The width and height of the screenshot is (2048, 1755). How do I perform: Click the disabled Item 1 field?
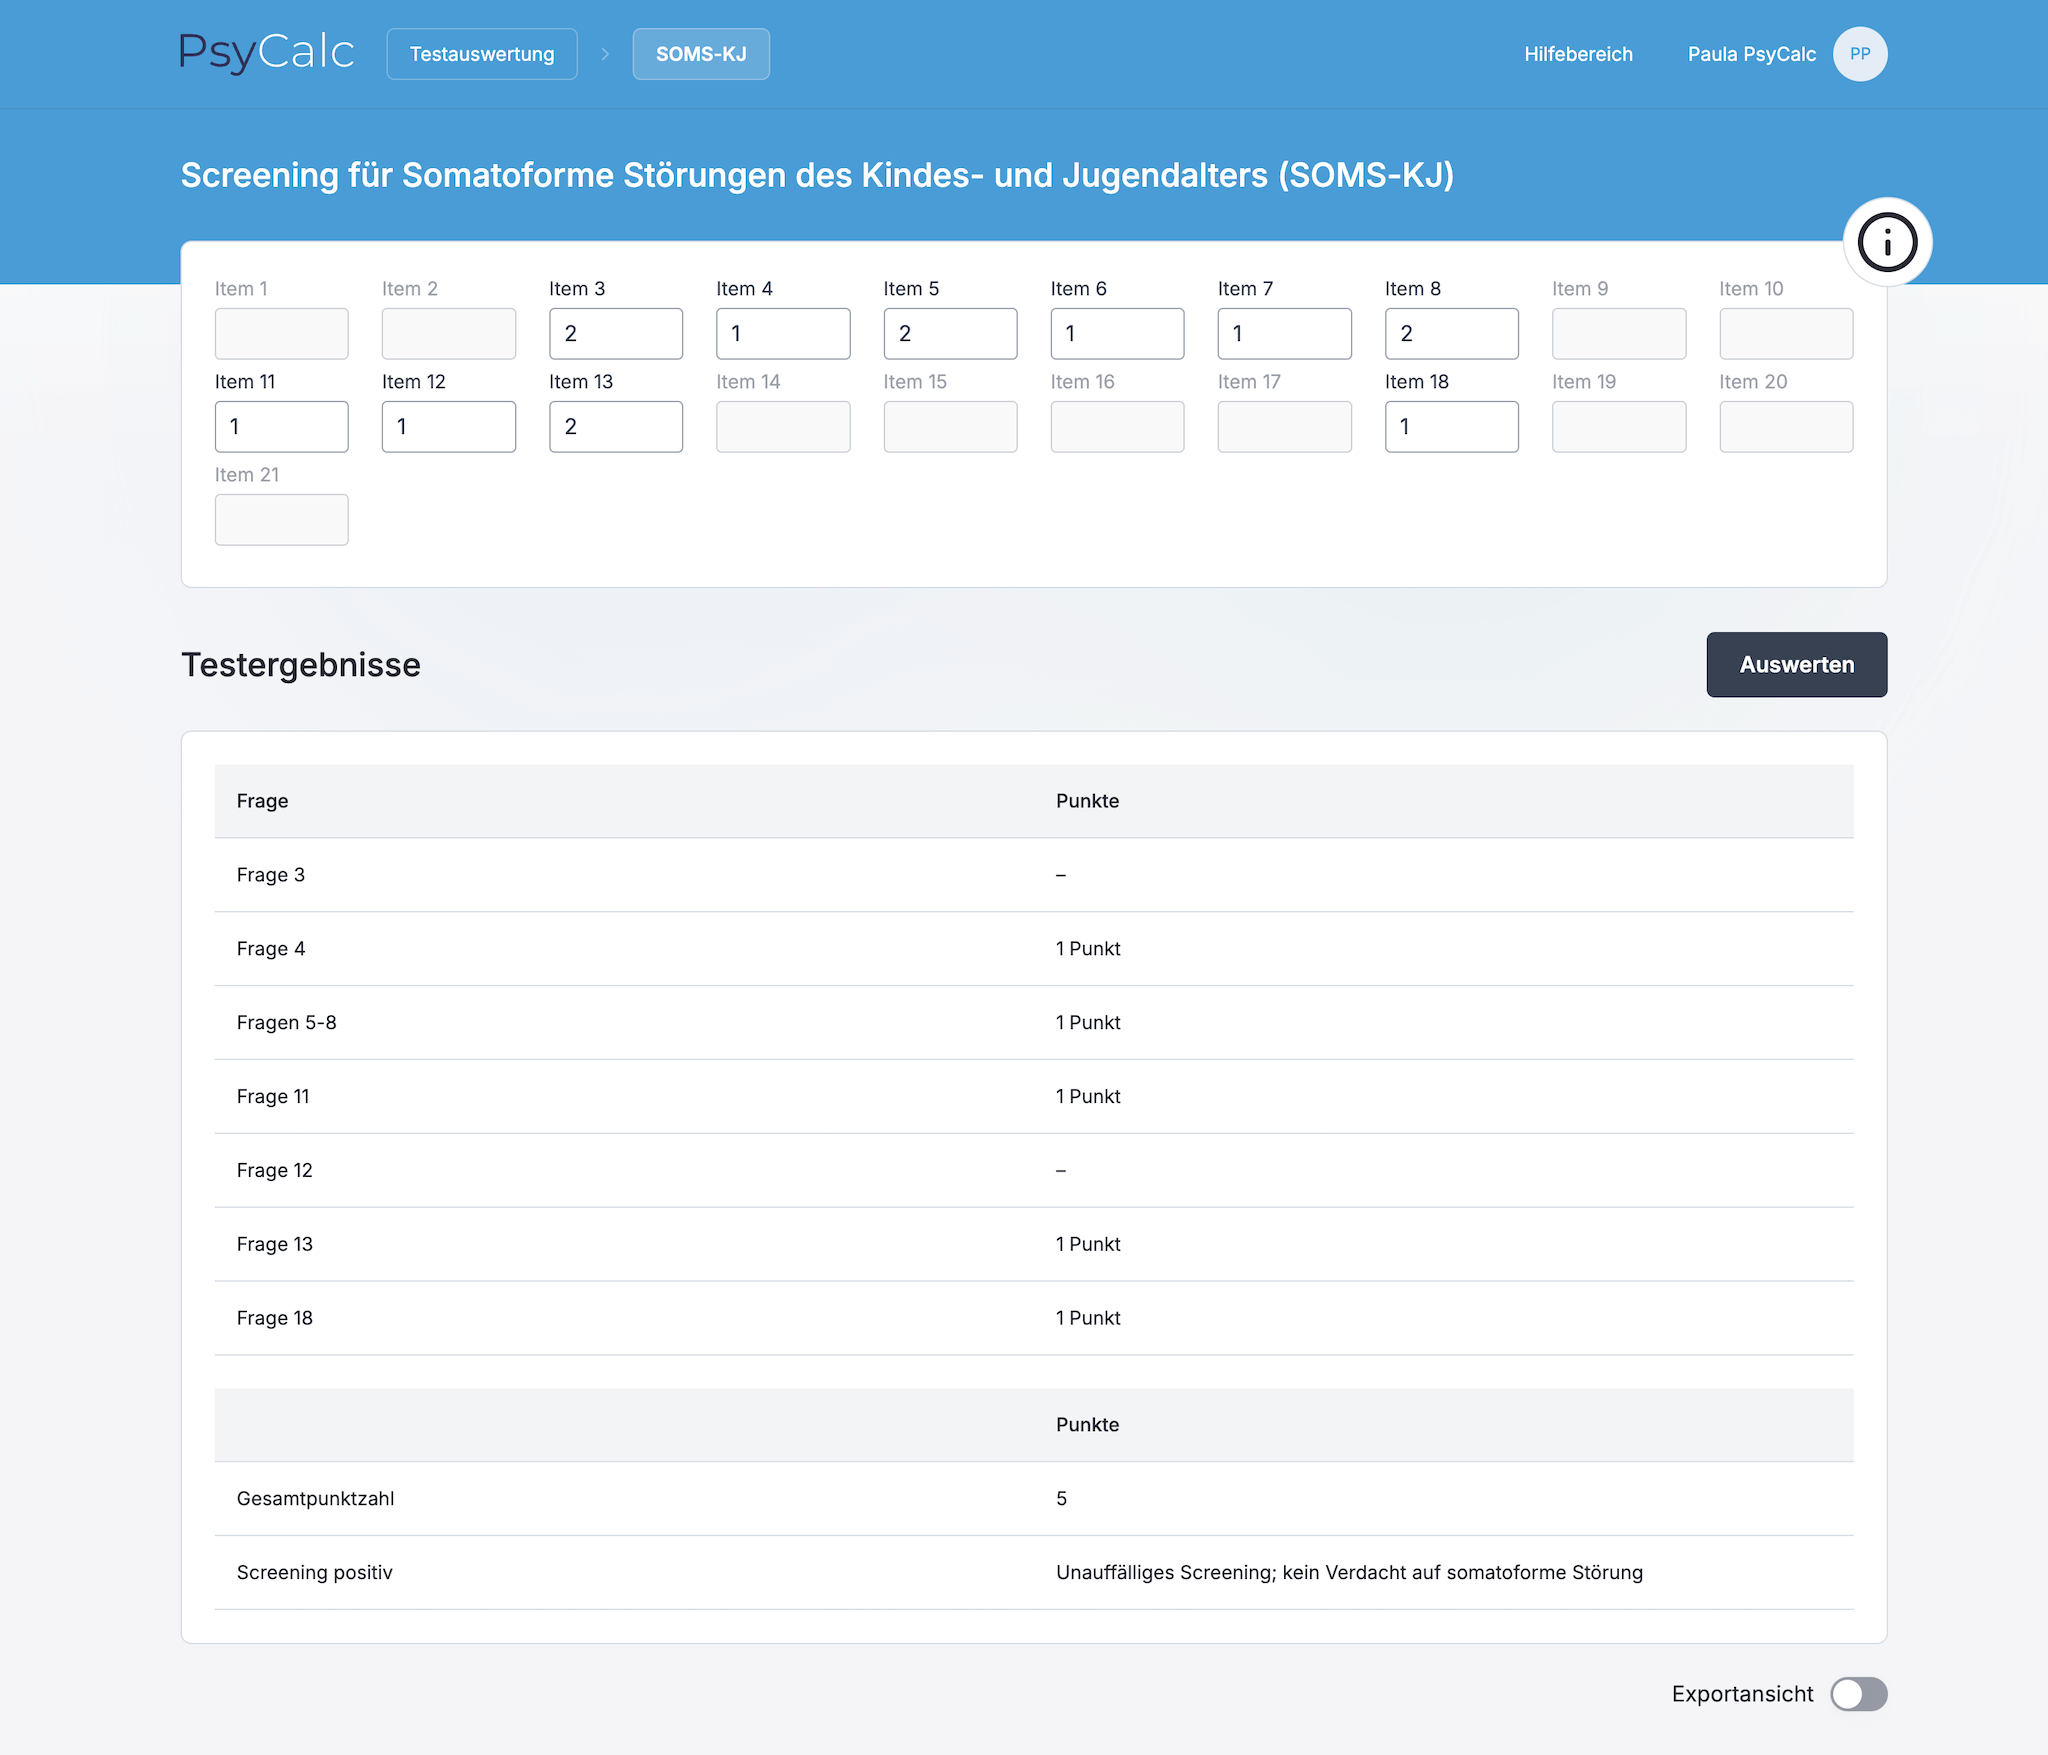tap(281, 333)
